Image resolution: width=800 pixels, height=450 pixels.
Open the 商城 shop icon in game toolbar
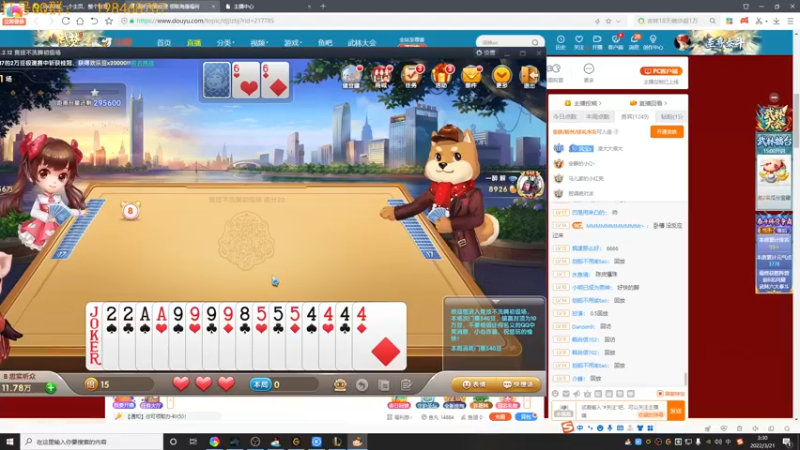[382, 76]
